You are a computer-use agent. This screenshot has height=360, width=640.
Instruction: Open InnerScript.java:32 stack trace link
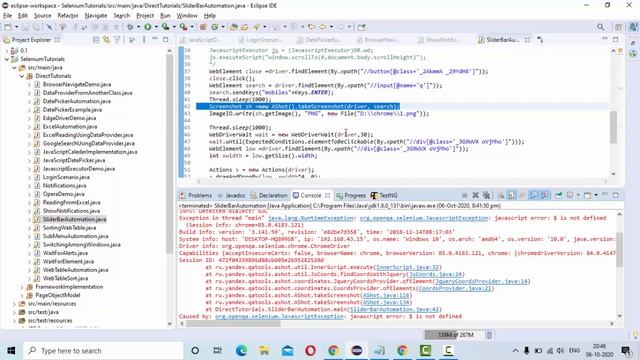pos(408,267)
